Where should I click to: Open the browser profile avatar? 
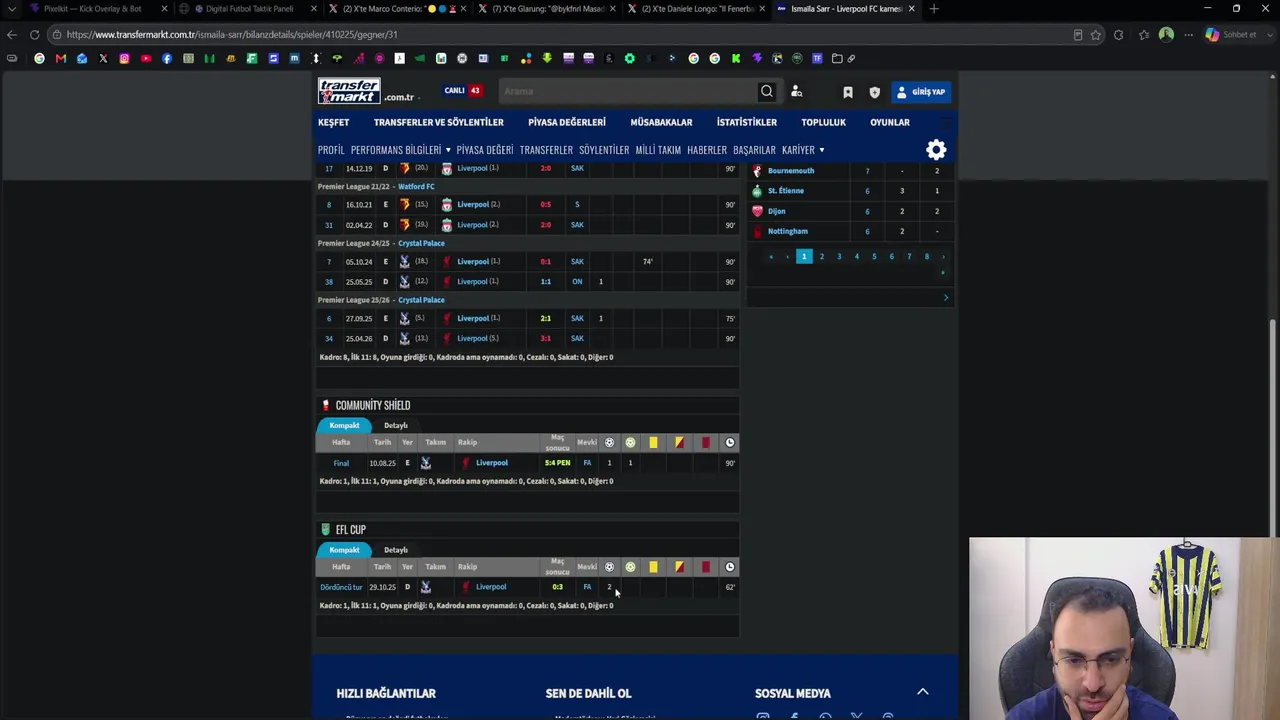1166,34
